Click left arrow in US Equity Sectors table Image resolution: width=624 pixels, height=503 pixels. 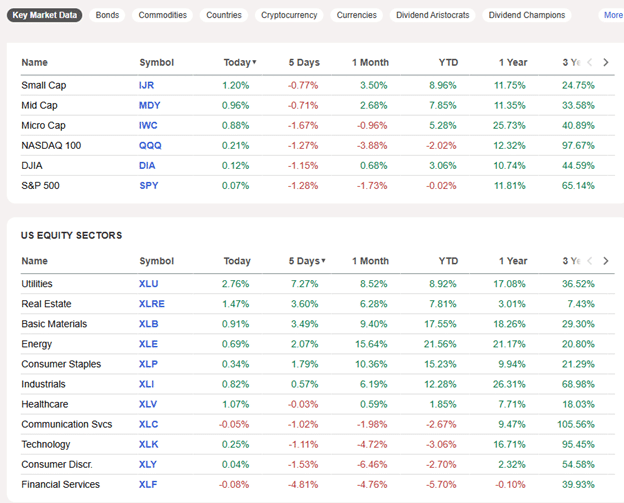pos(589,261)
